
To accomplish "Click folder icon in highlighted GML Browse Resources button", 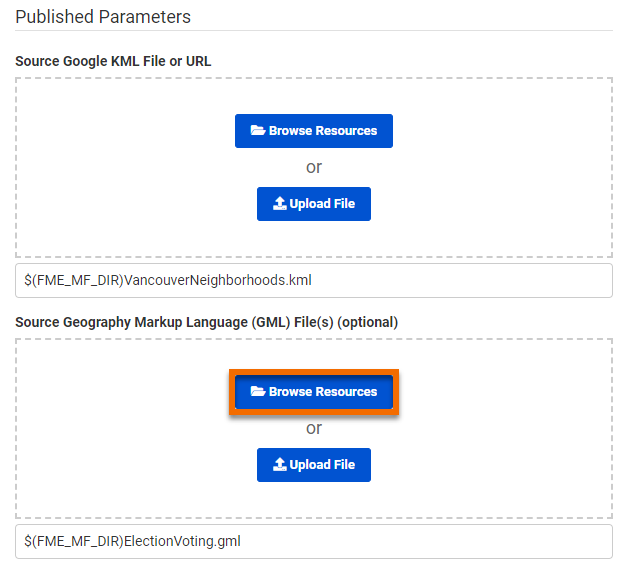I will click(258, 392).
